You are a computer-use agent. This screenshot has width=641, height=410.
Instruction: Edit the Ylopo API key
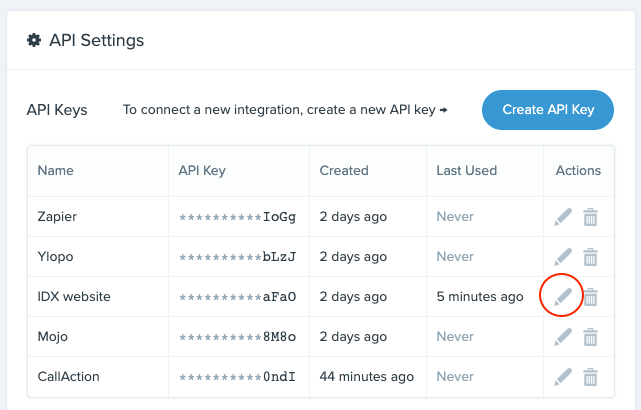point(563,257)
